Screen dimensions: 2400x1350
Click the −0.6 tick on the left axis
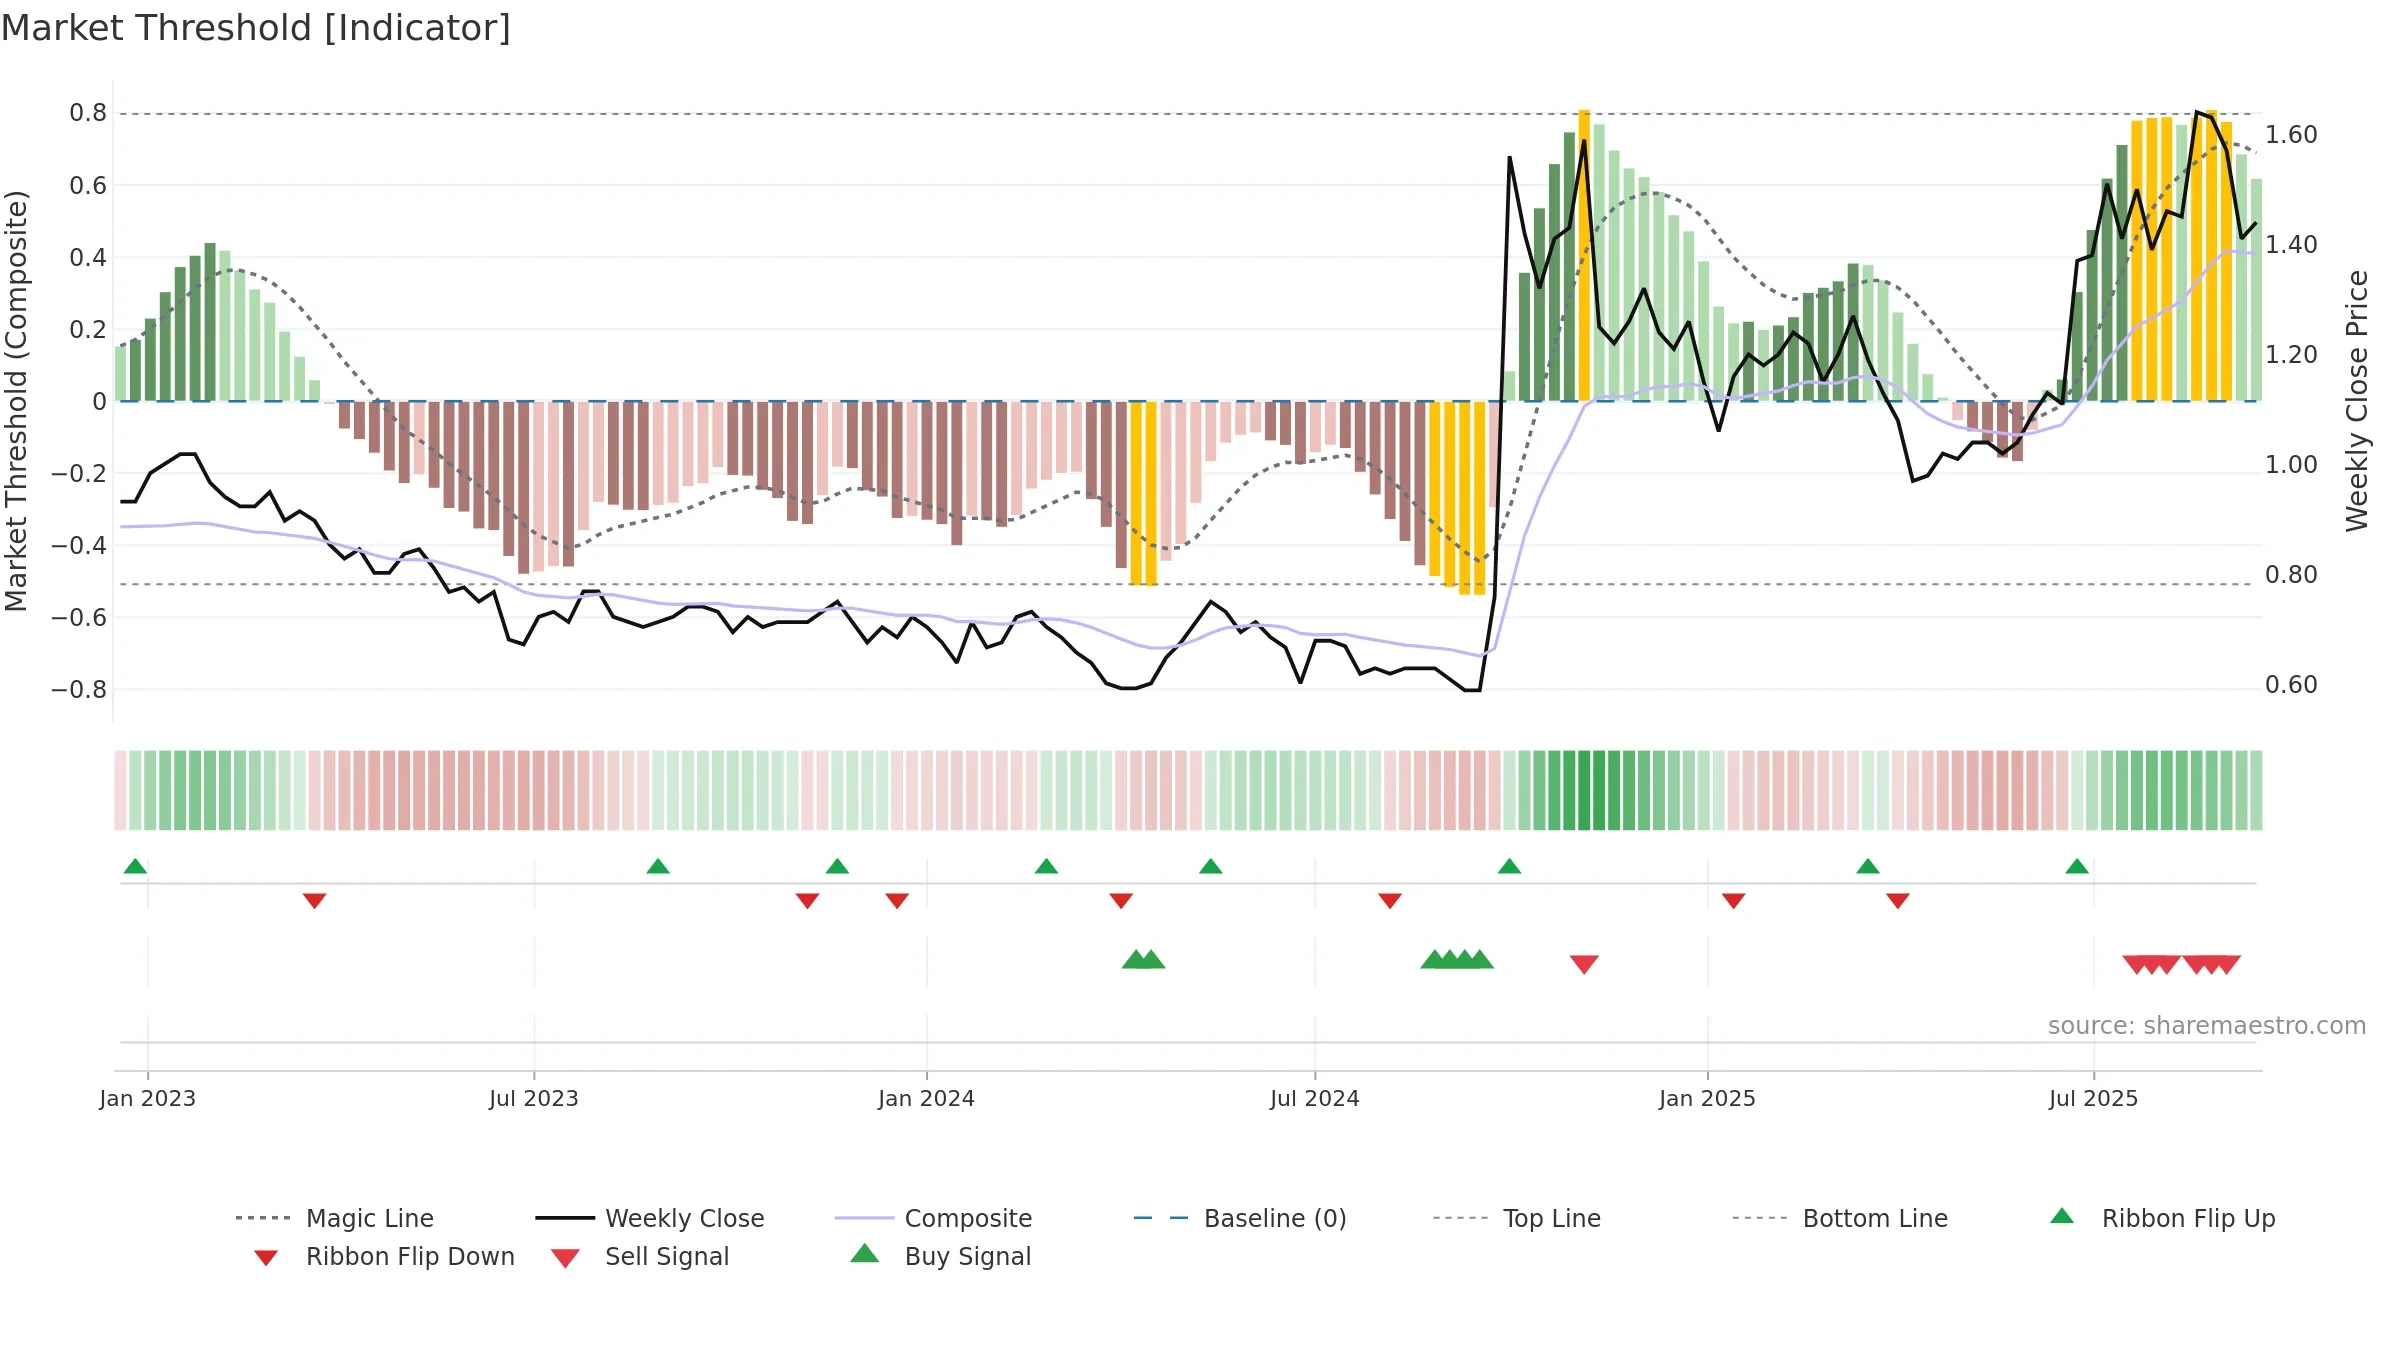point(79,617)
